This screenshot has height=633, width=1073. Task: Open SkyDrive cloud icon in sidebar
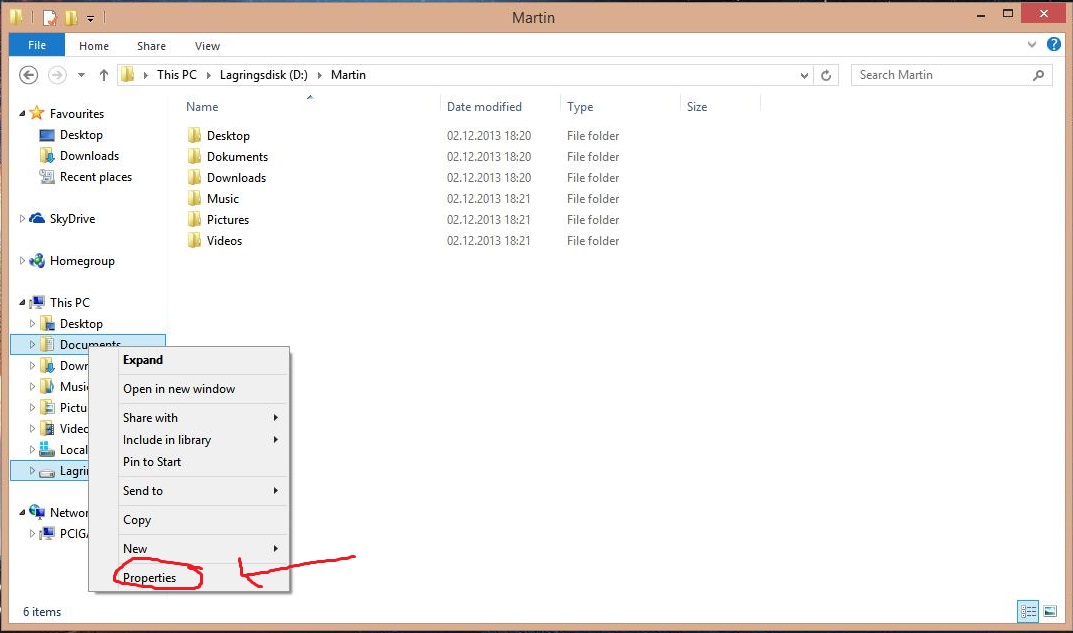click(37, 218)
